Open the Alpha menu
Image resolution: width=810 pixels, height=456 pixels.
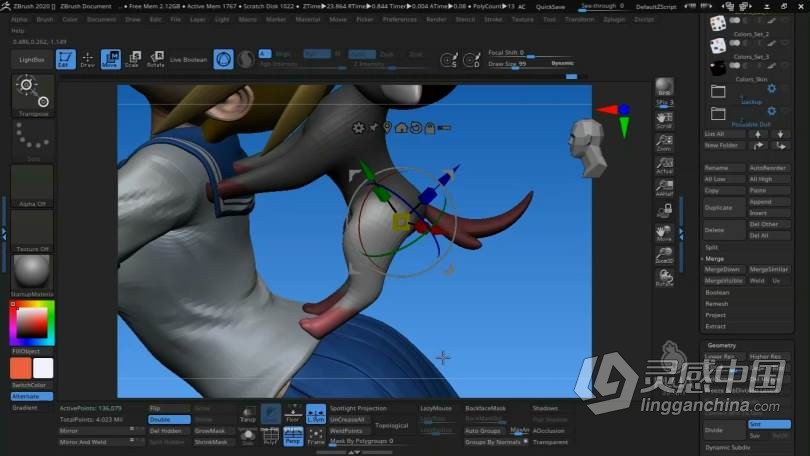(19, 19)
